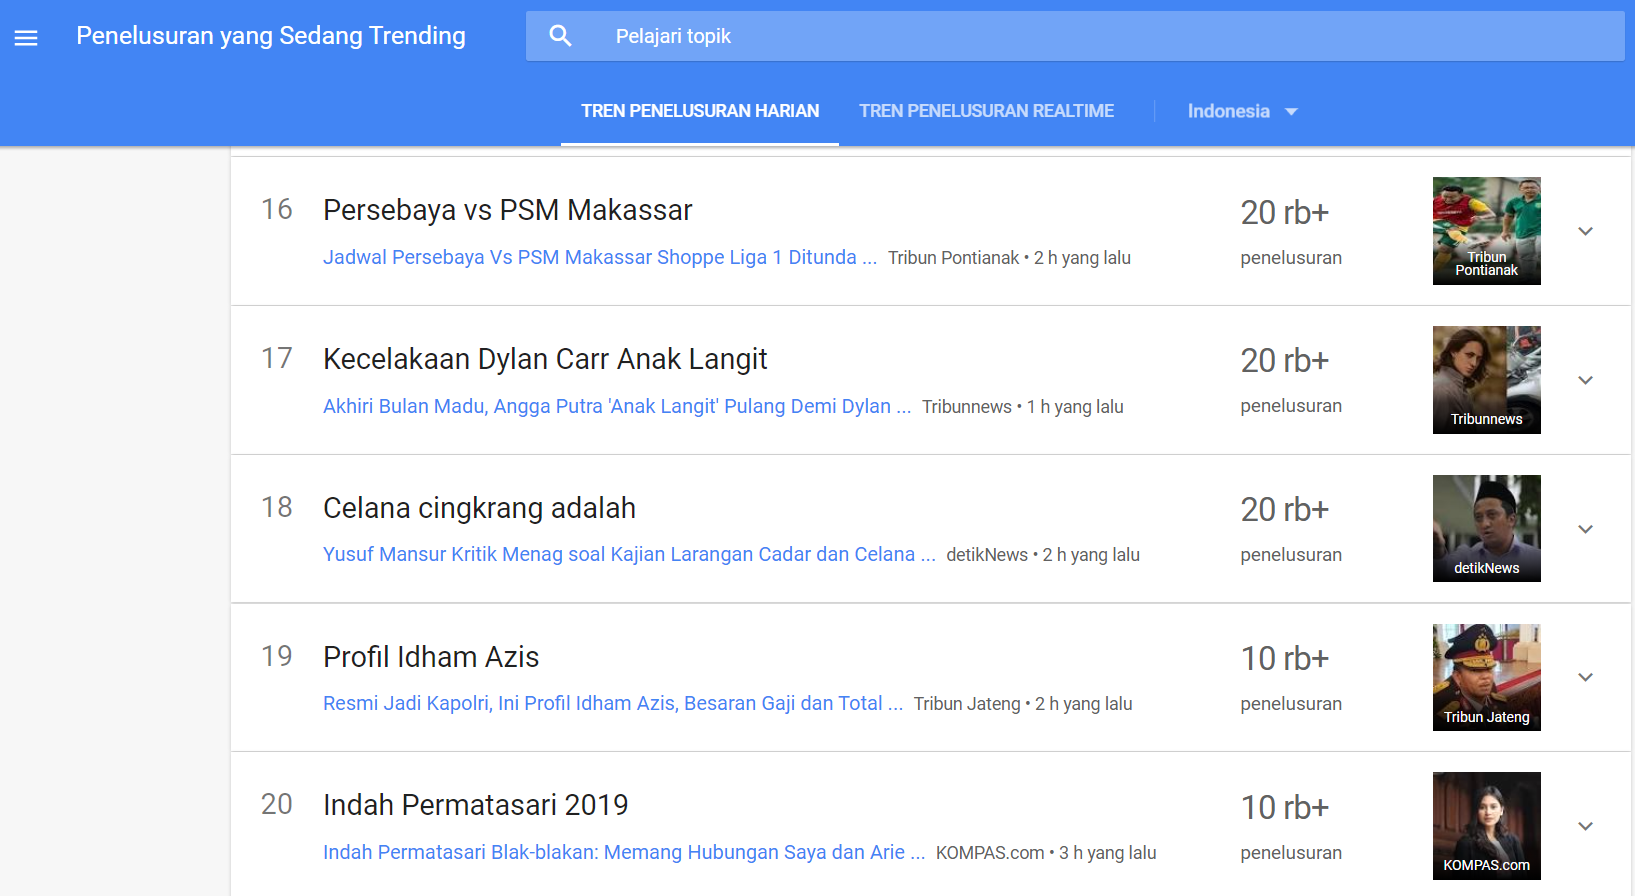The width and height of the screenshot is (1635, 896).
Task: Click source text 'detikNews • 2 h yang lalu'
Action: point(1043,555)
